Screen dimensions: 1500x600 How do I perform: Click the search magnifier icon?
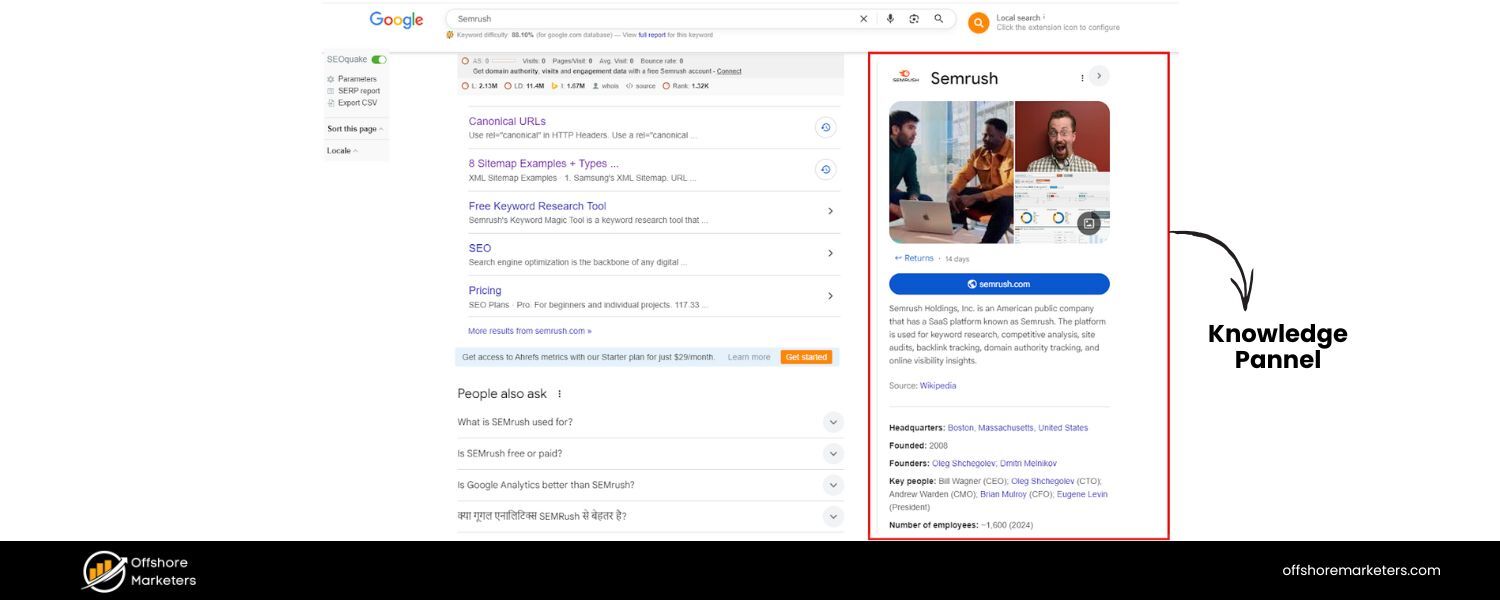tap(938, 18)
